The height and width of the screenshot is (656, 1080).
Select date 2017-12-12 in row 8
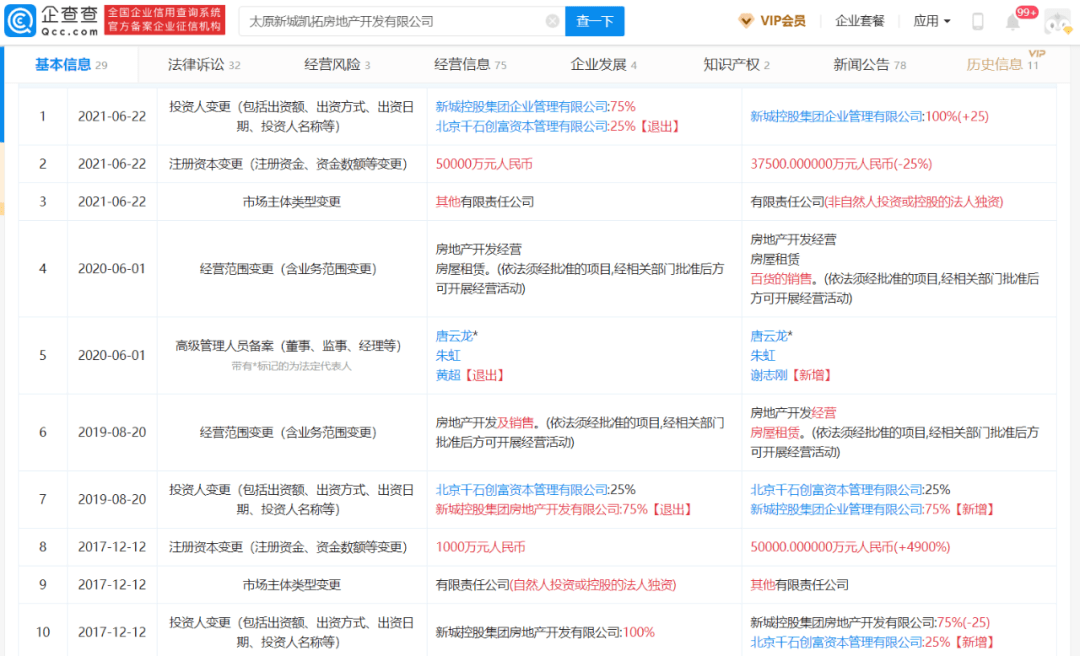(112, 547)
